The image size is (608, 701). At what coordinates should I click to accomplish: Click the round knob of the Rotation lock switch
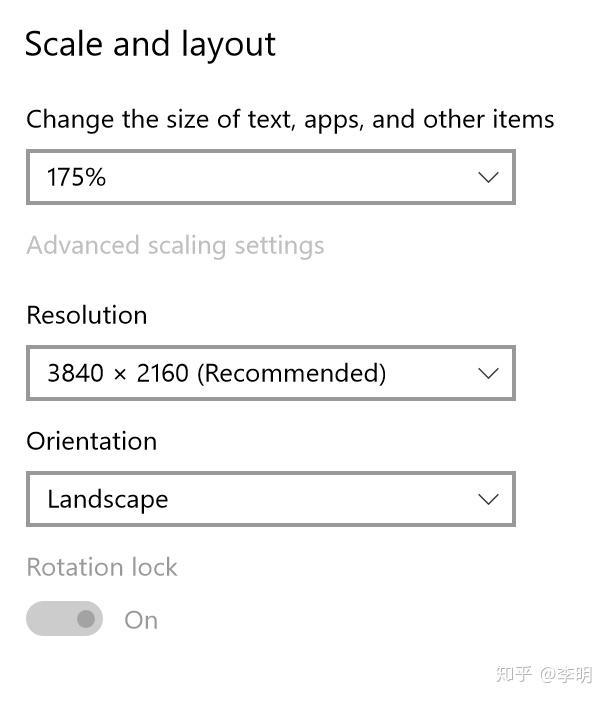click(x=86, y=619)
